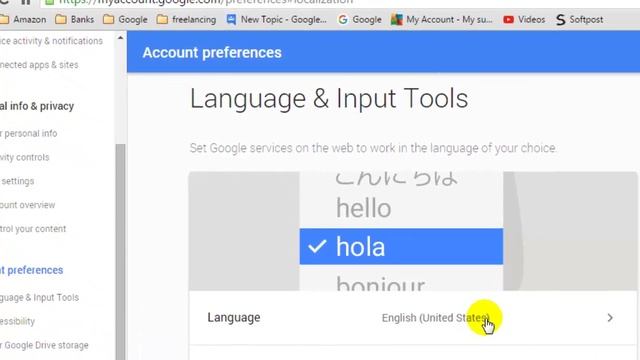Image resolution: width=640 pixels, height=360 pixels.
Task: Open Personal info & privacy section heading
Action: pyautogui.click(x=37, y=106)
